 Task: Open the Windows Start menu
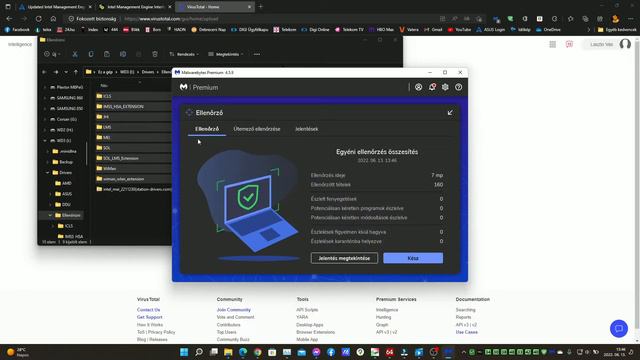coord(184,352)
